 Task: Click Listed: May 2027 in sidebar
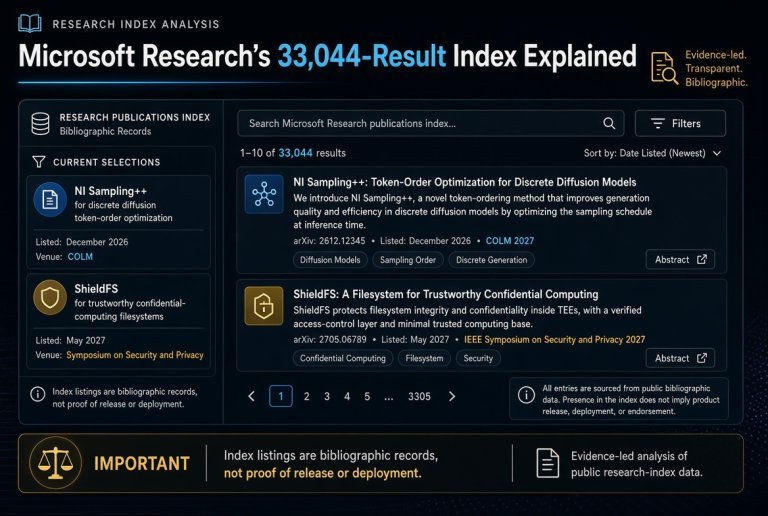pos(70,340)
